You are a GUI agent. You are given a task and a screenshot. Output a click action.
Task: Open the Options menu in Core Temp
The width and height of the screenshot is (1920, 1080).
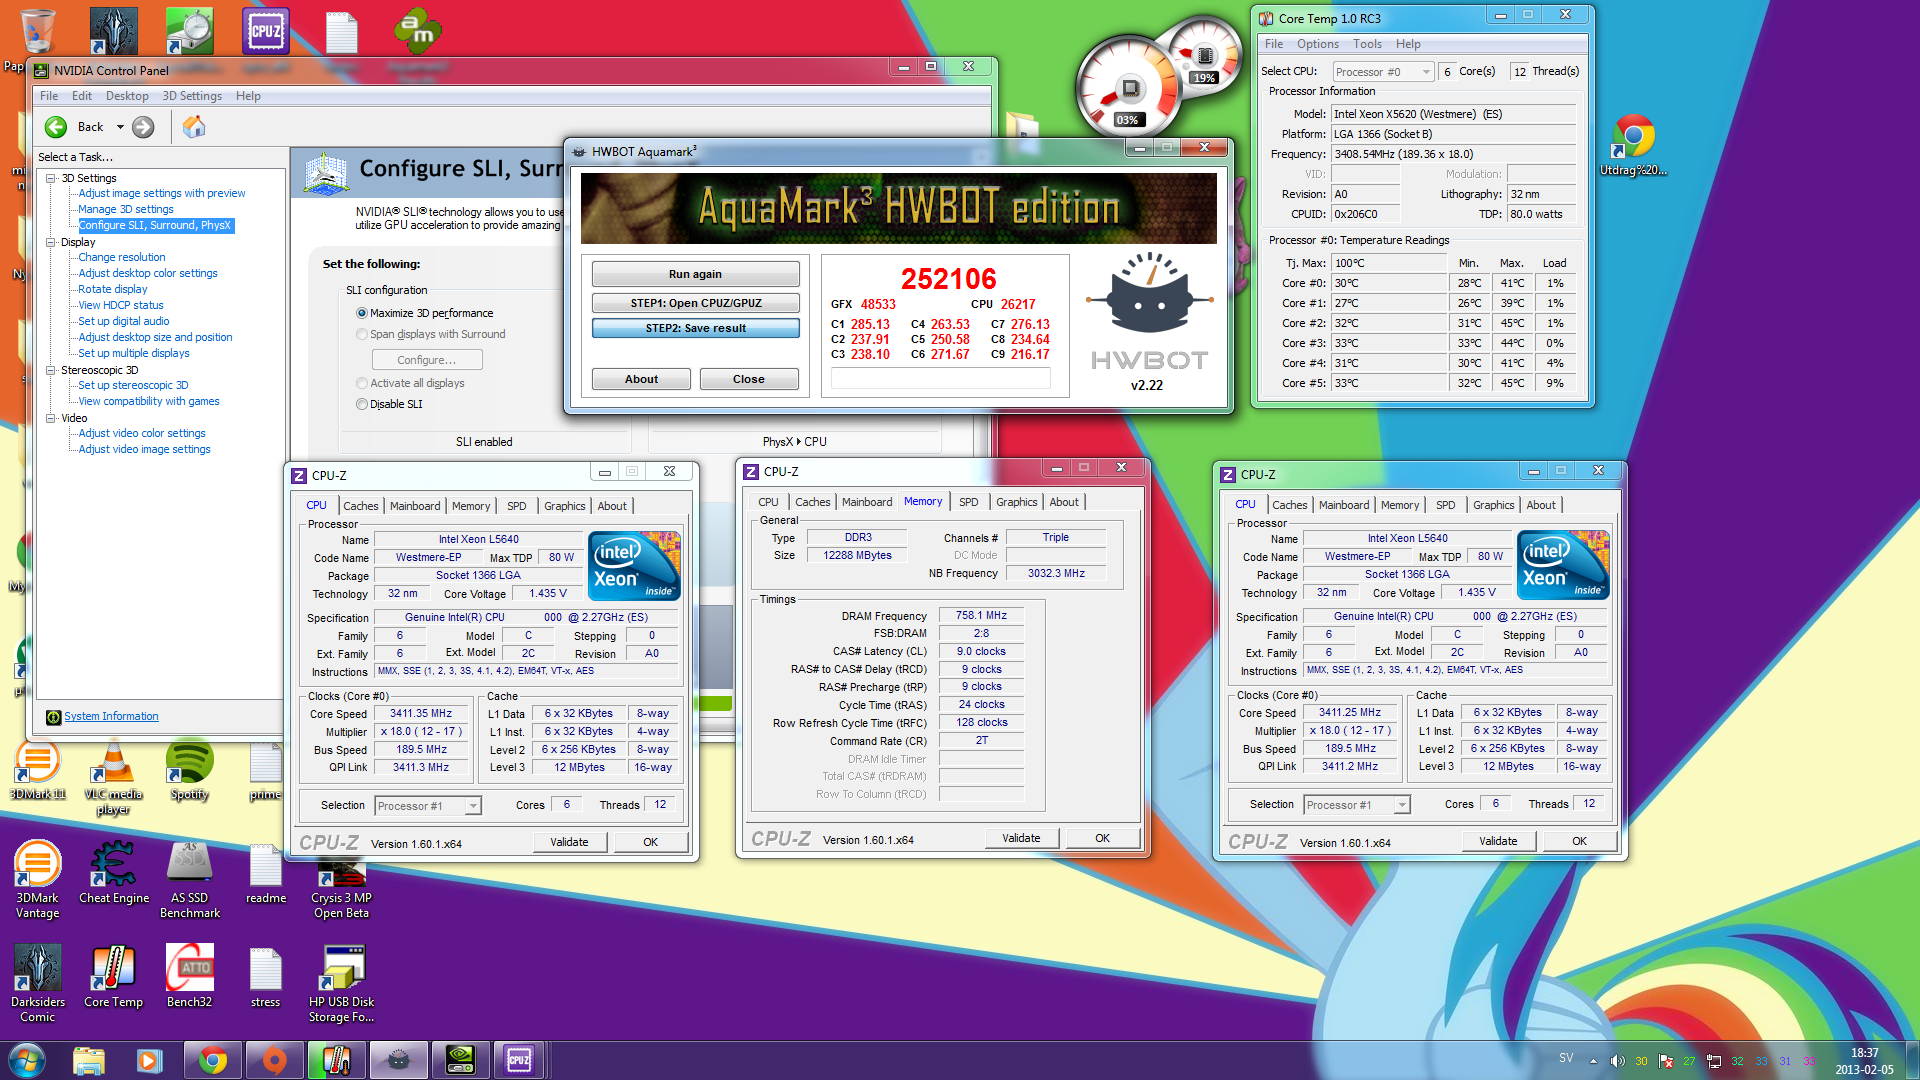[x=1317, y=44]
